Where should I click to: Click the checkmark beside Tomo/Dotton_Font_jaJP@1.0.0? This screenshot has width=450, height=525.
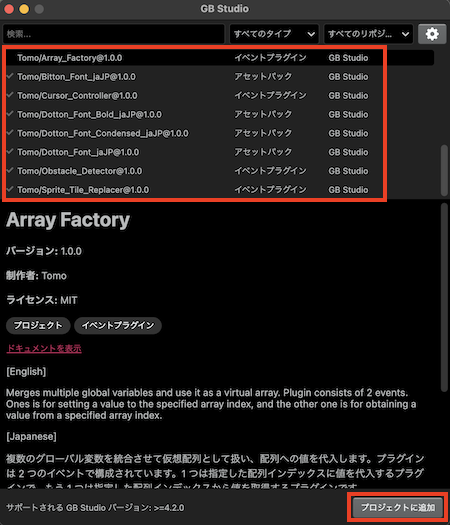click(10, 152)
